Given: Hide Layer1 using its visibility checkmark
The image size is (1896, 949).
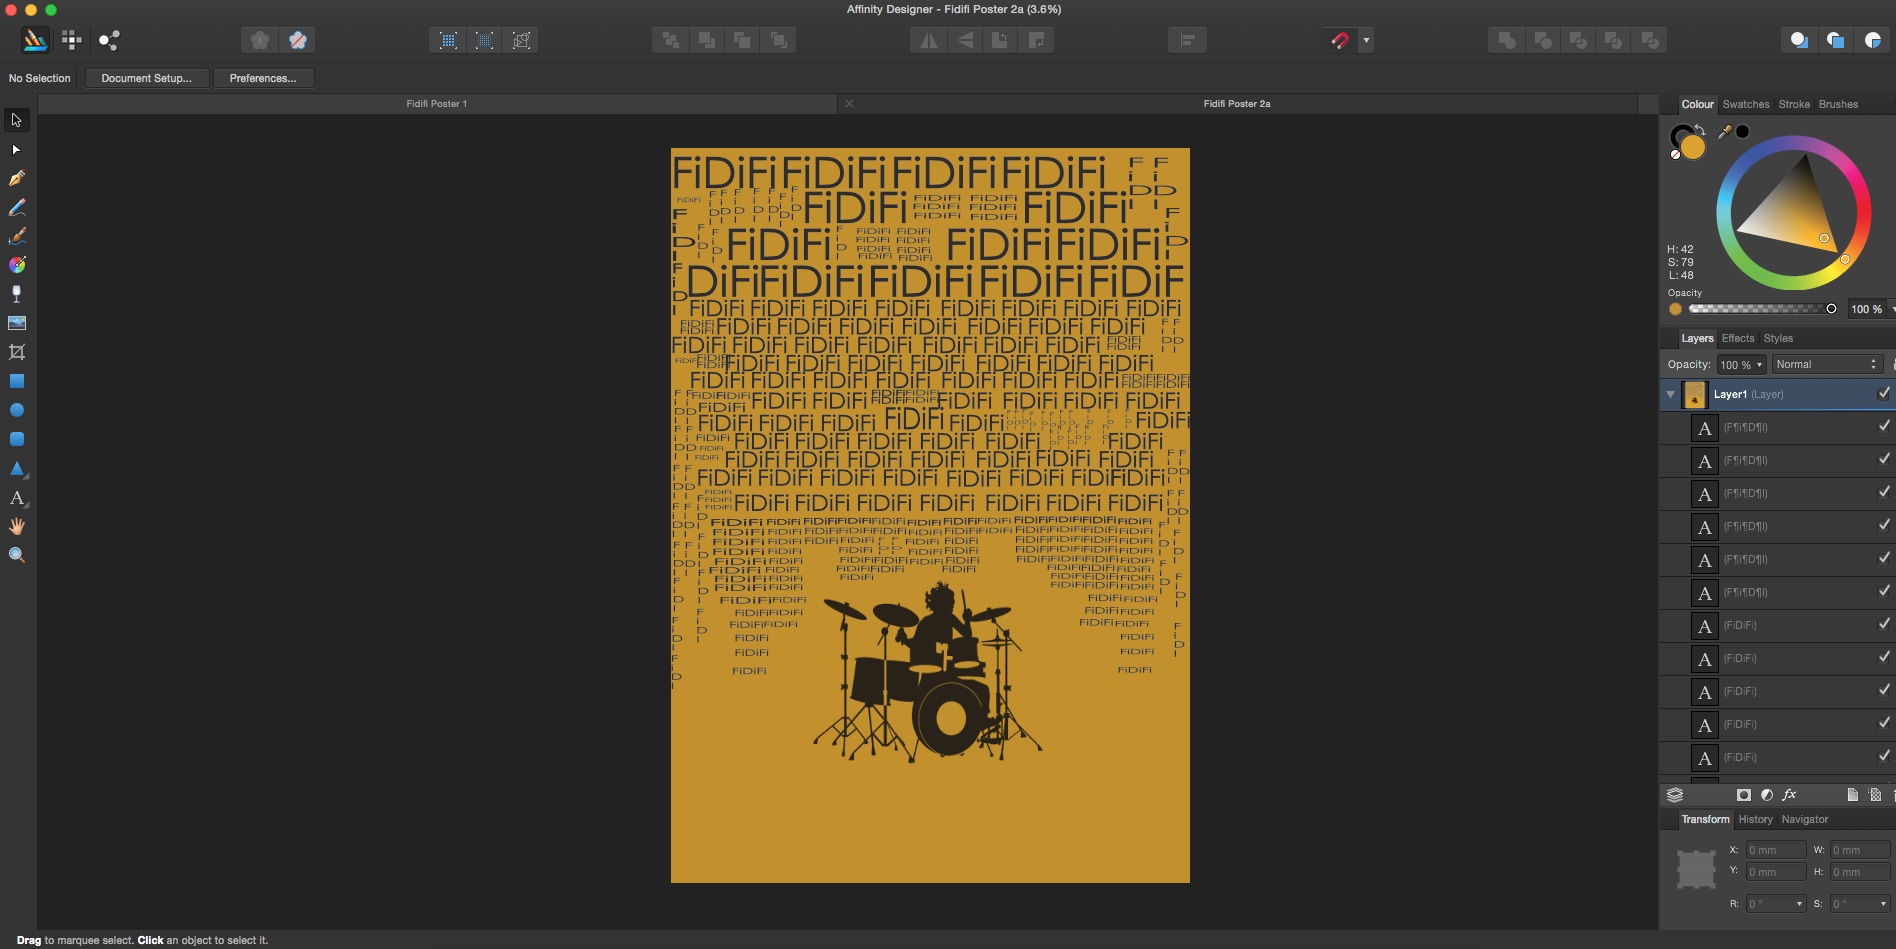Looking at the screenshot, I should click(1883, 394).
